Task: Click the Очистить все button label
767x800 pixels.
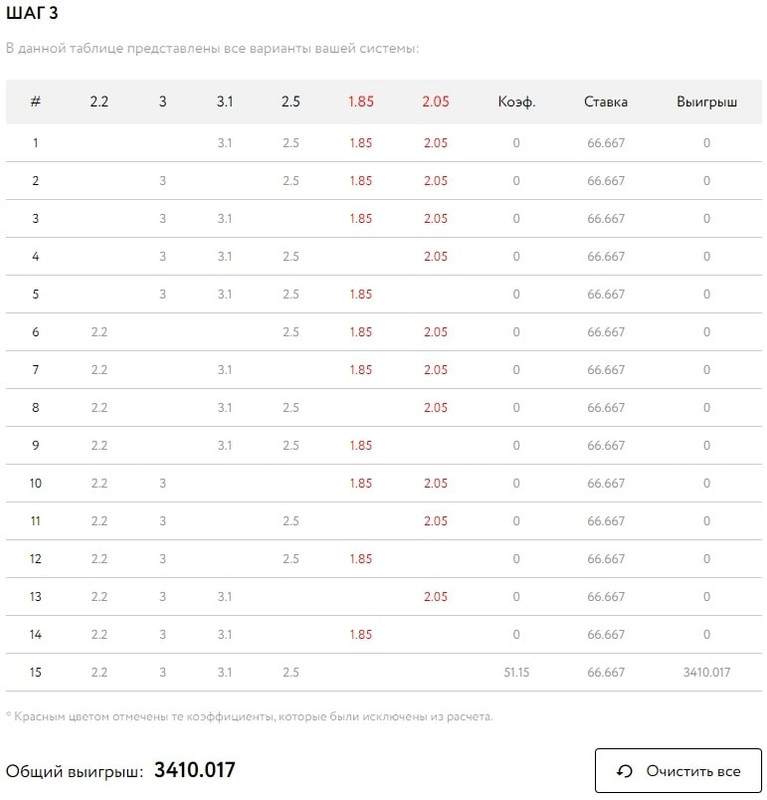Action: coord(693,771)
